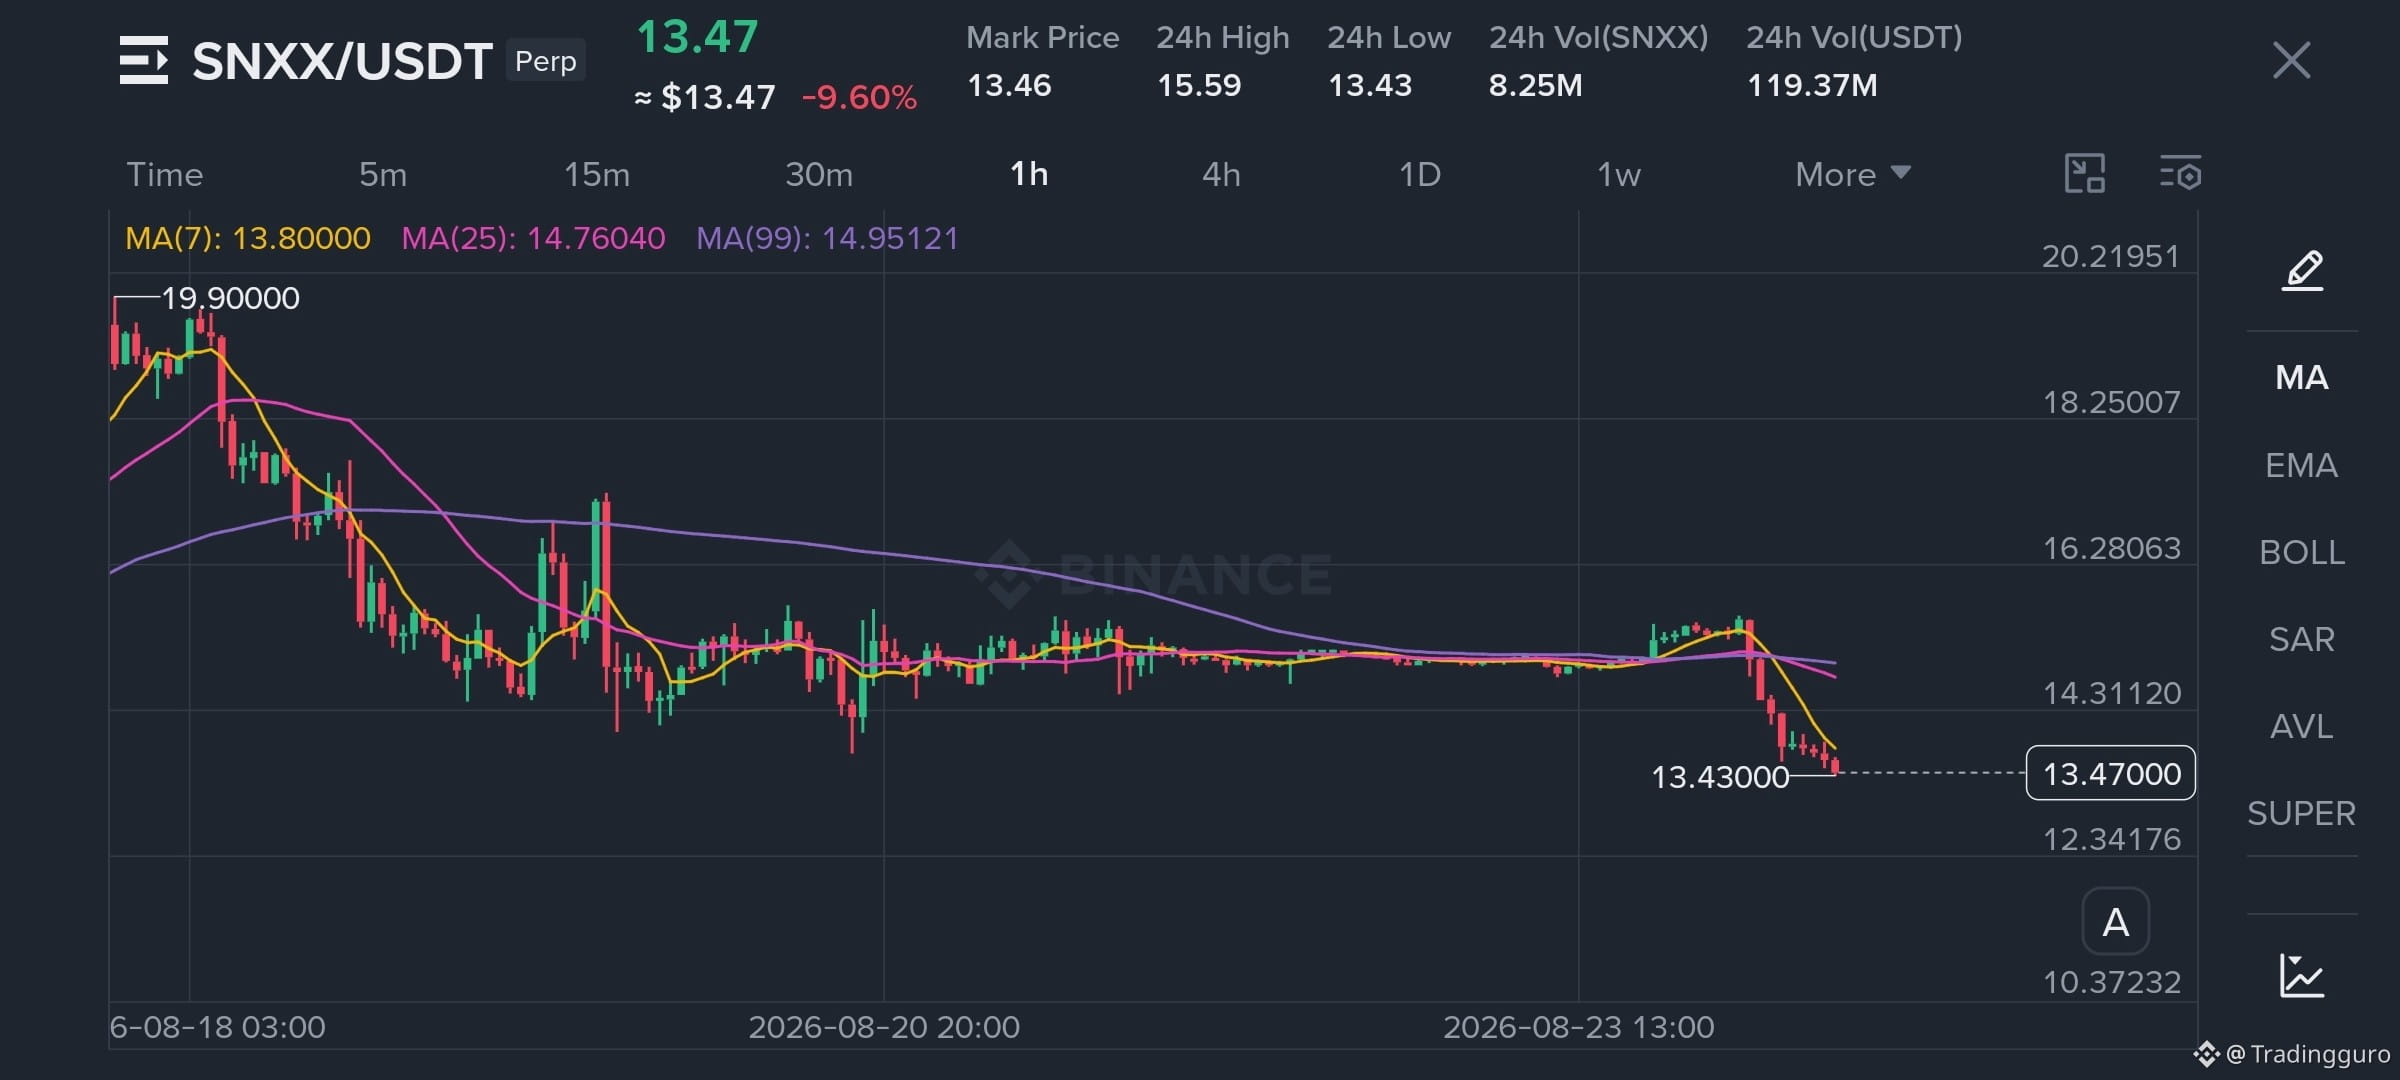Click the 14.31120 price axis label

point(2111,693)
